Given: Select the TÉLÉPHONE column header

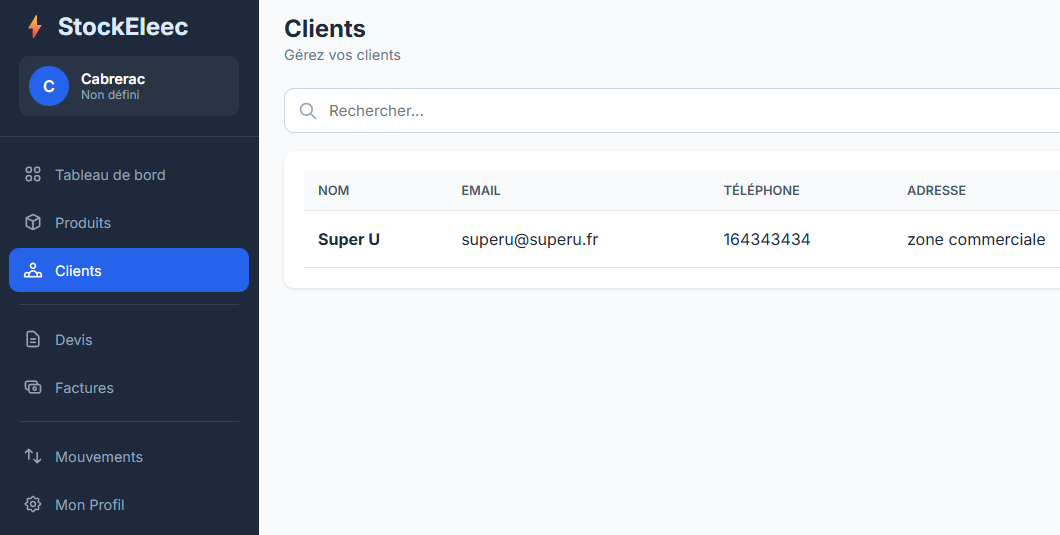Looking at the screenshot, I should [x=761, y=191].
